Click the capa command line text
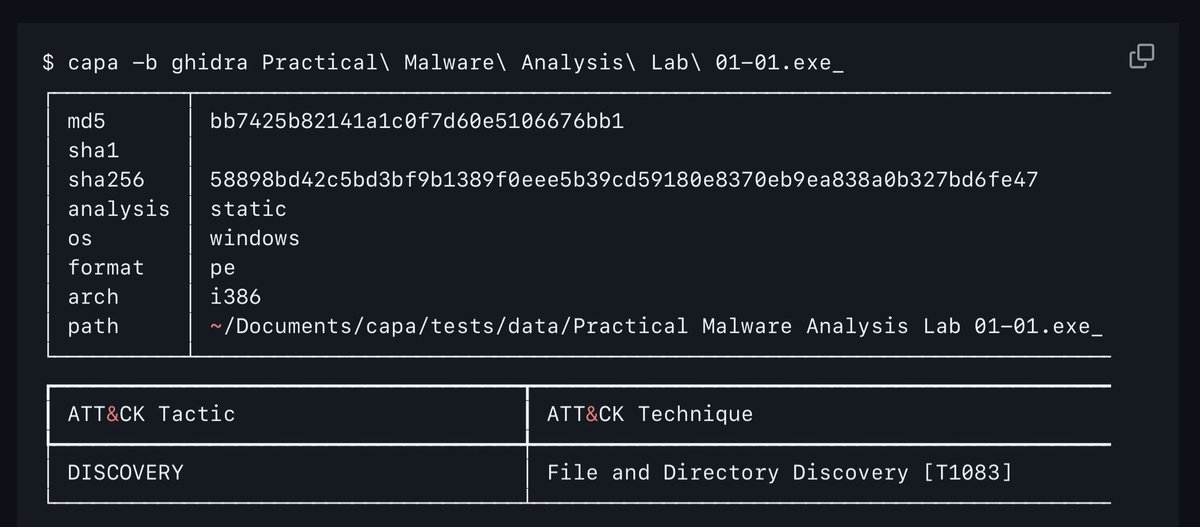This screenshot has width=1200, height=527. [x=443, y=63]
